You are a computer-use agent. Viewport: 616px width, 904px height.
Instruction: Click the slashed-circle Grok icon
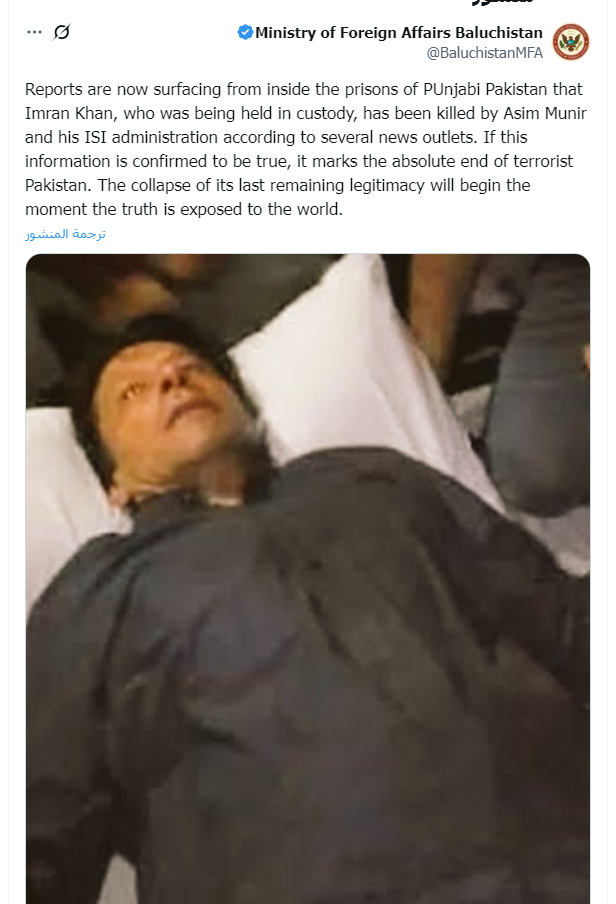62,32
